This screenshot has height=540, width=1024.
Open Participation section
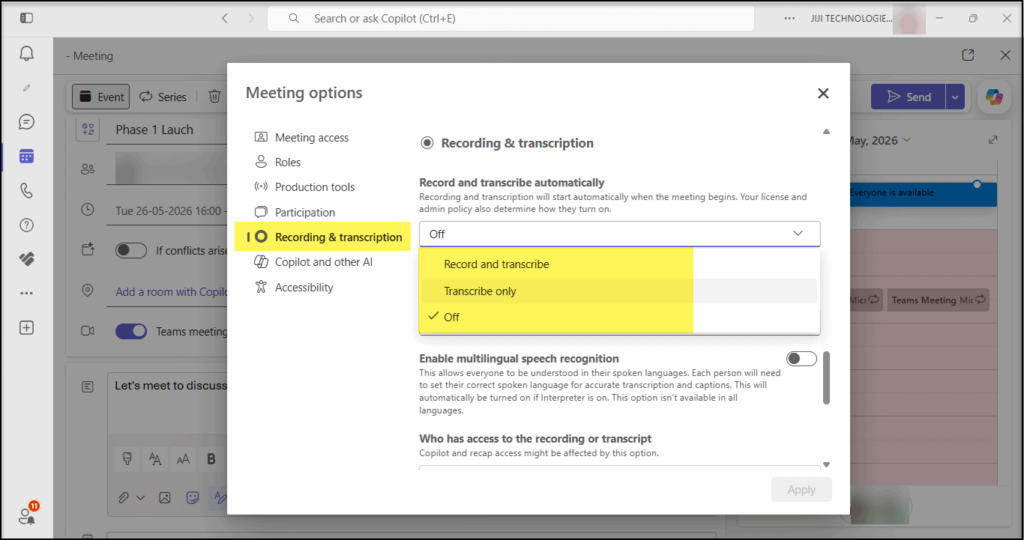[x=304, y=212]
